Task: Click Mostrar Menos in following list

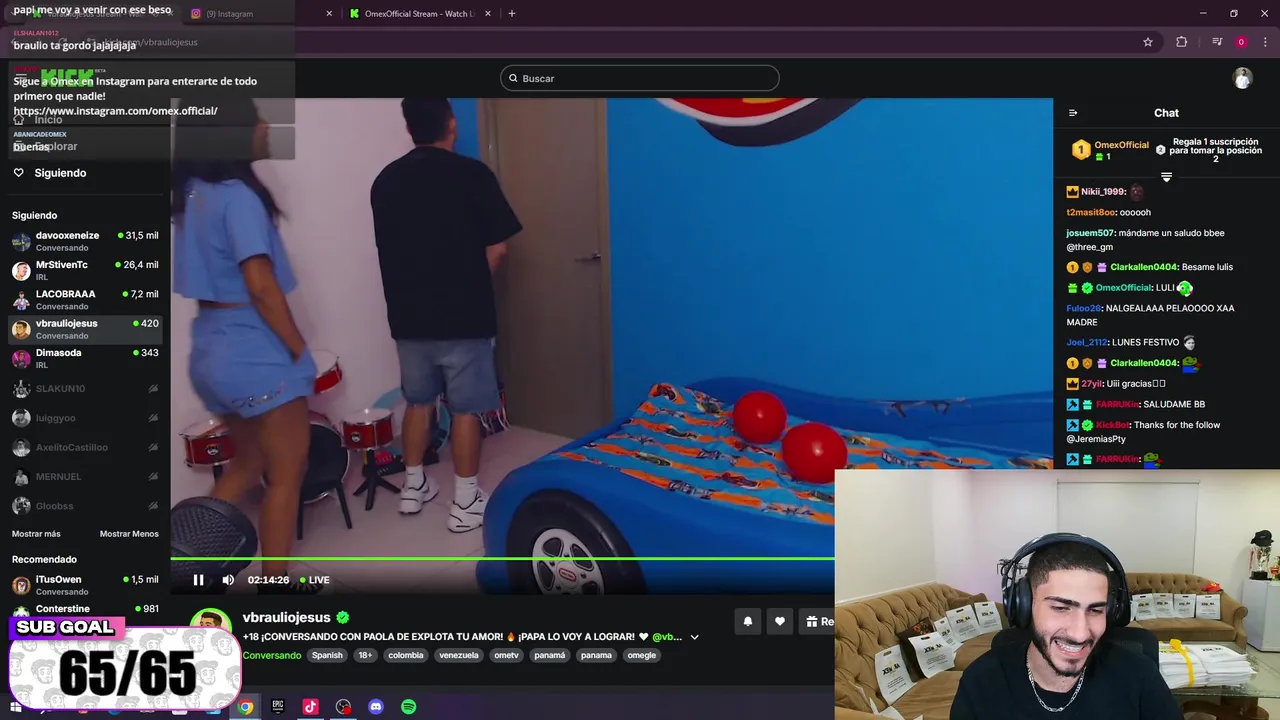Action: click(x=129, y=534)
